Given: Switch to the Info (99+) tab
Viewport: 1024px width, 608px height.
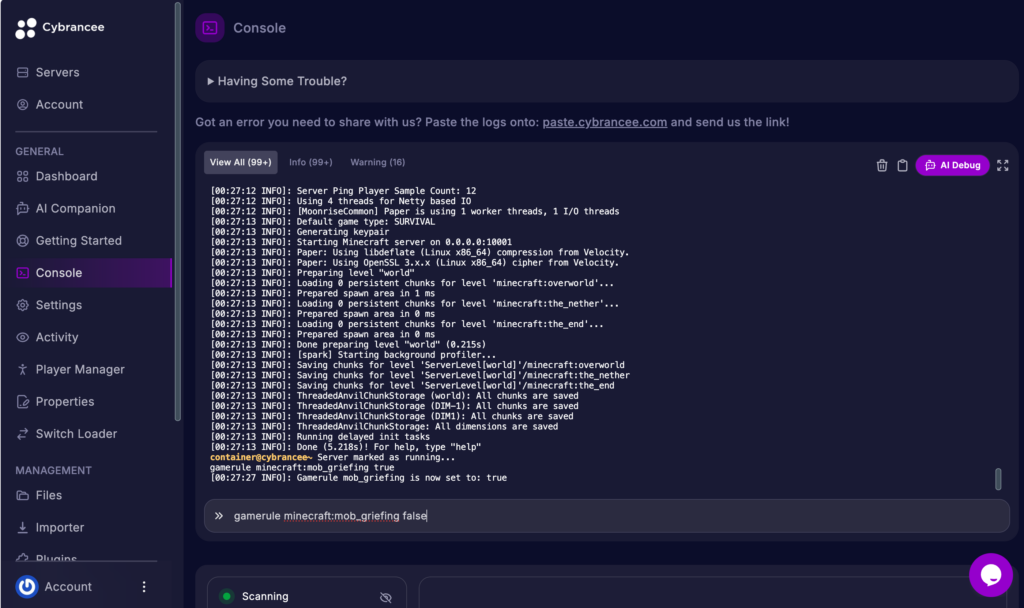Looking at the screenshot, I should pos(311,163).
